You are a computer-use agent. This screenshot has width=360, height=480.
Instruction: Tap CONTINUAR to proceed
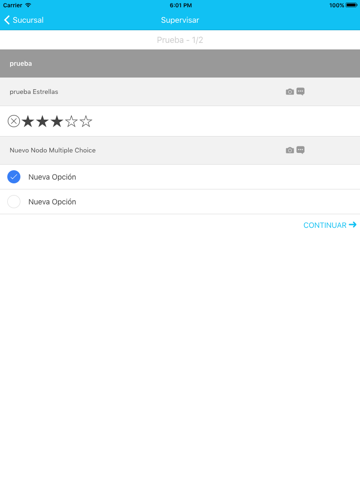330,225
